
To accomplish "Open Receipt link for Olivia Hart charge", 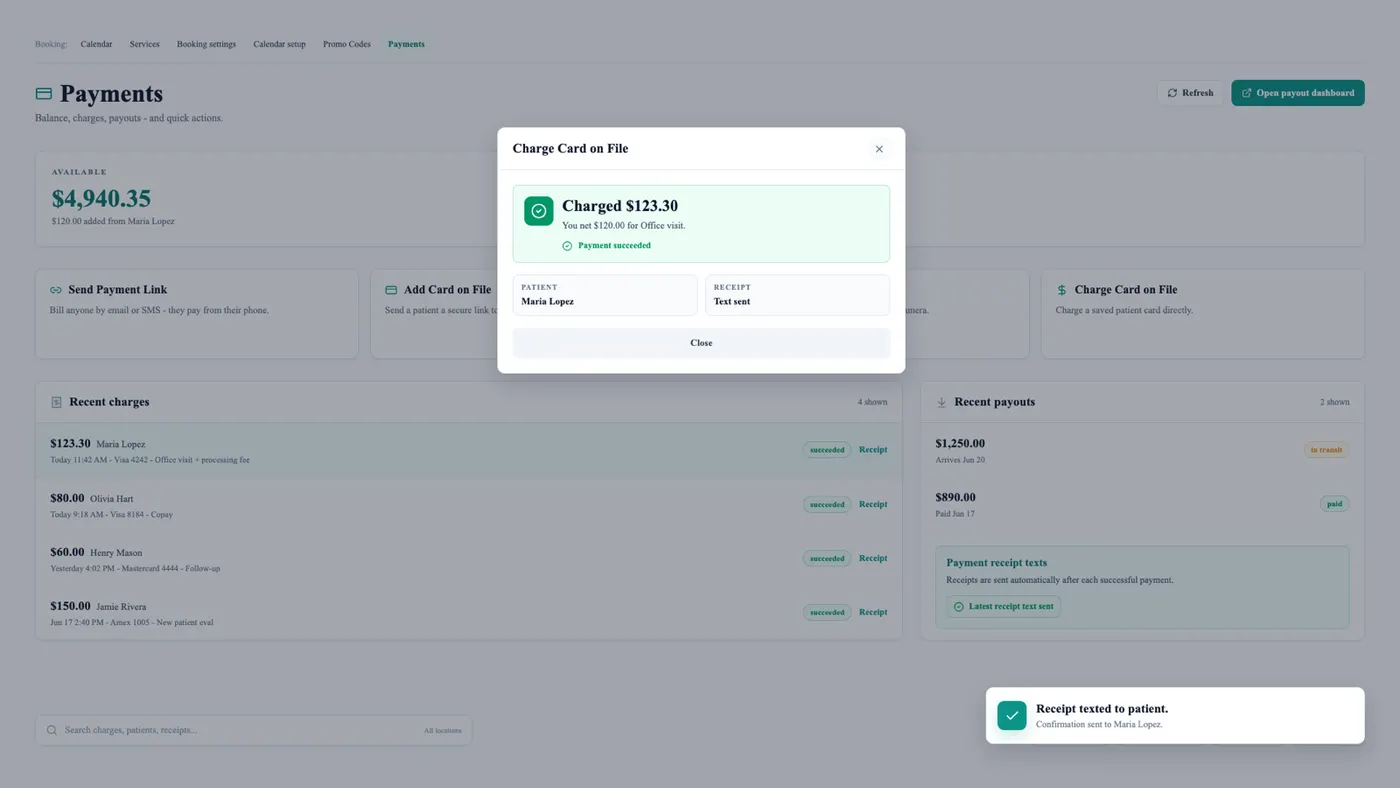I will 873,504.
